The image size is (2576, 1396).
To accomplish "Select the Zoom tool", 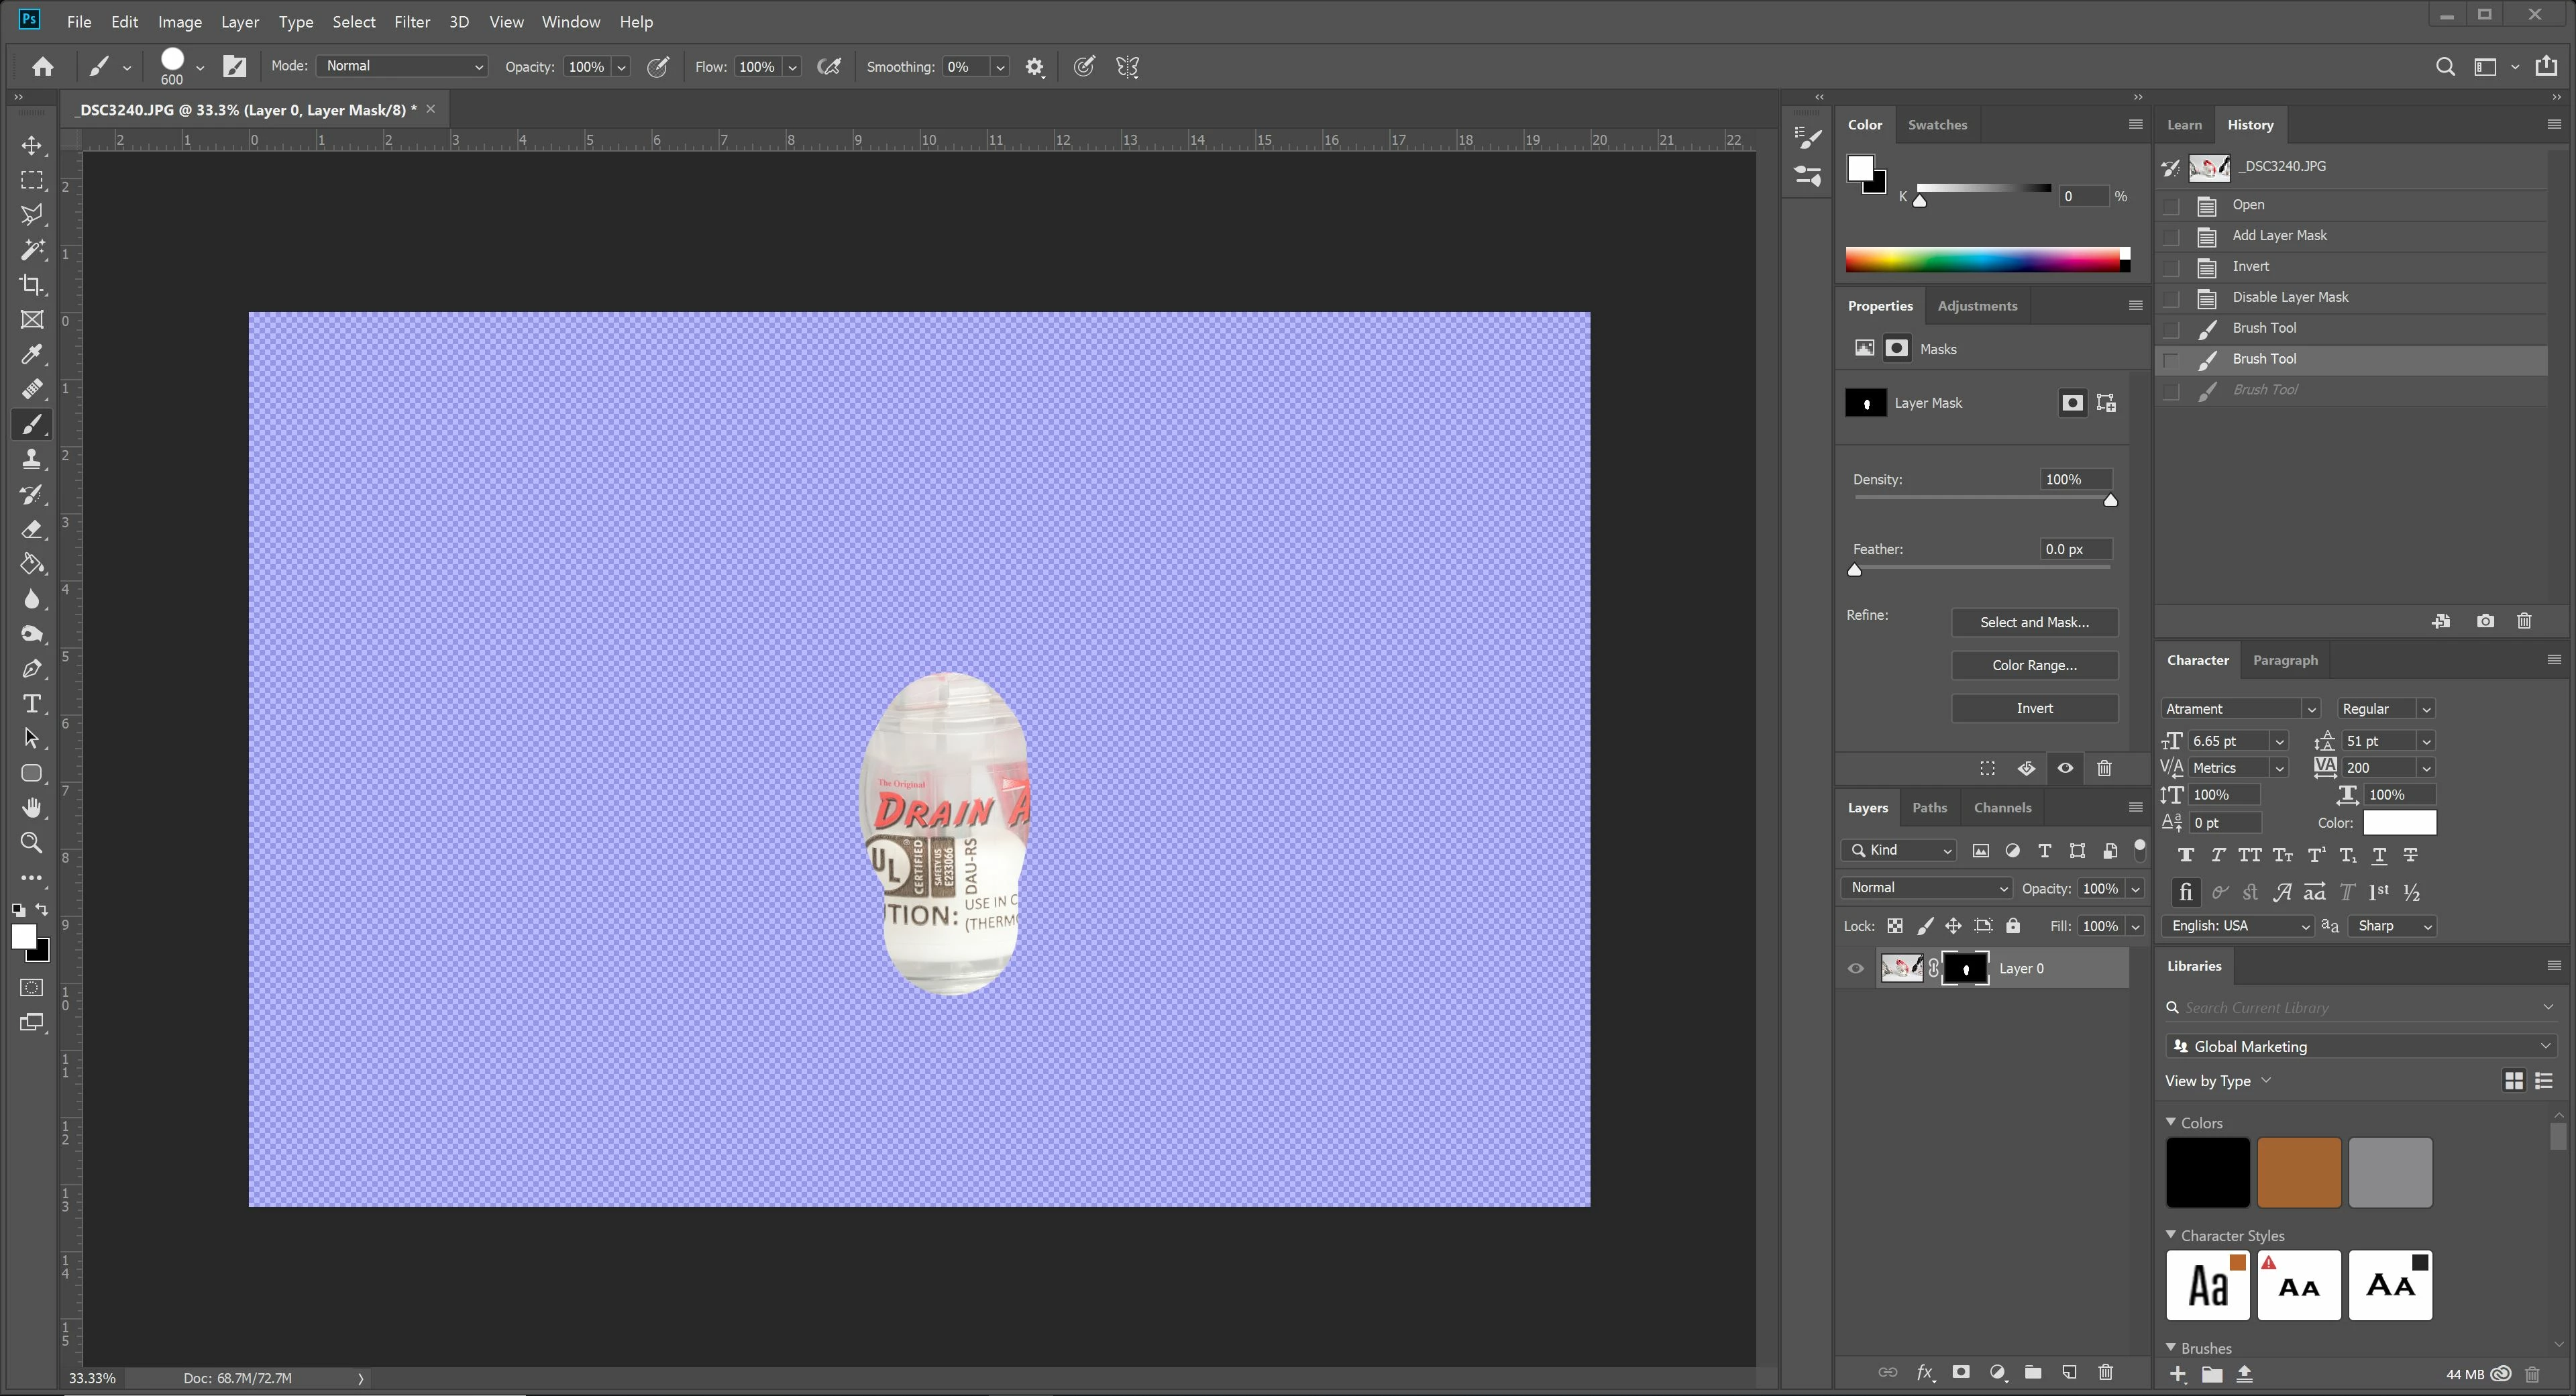I will point(32,843).
